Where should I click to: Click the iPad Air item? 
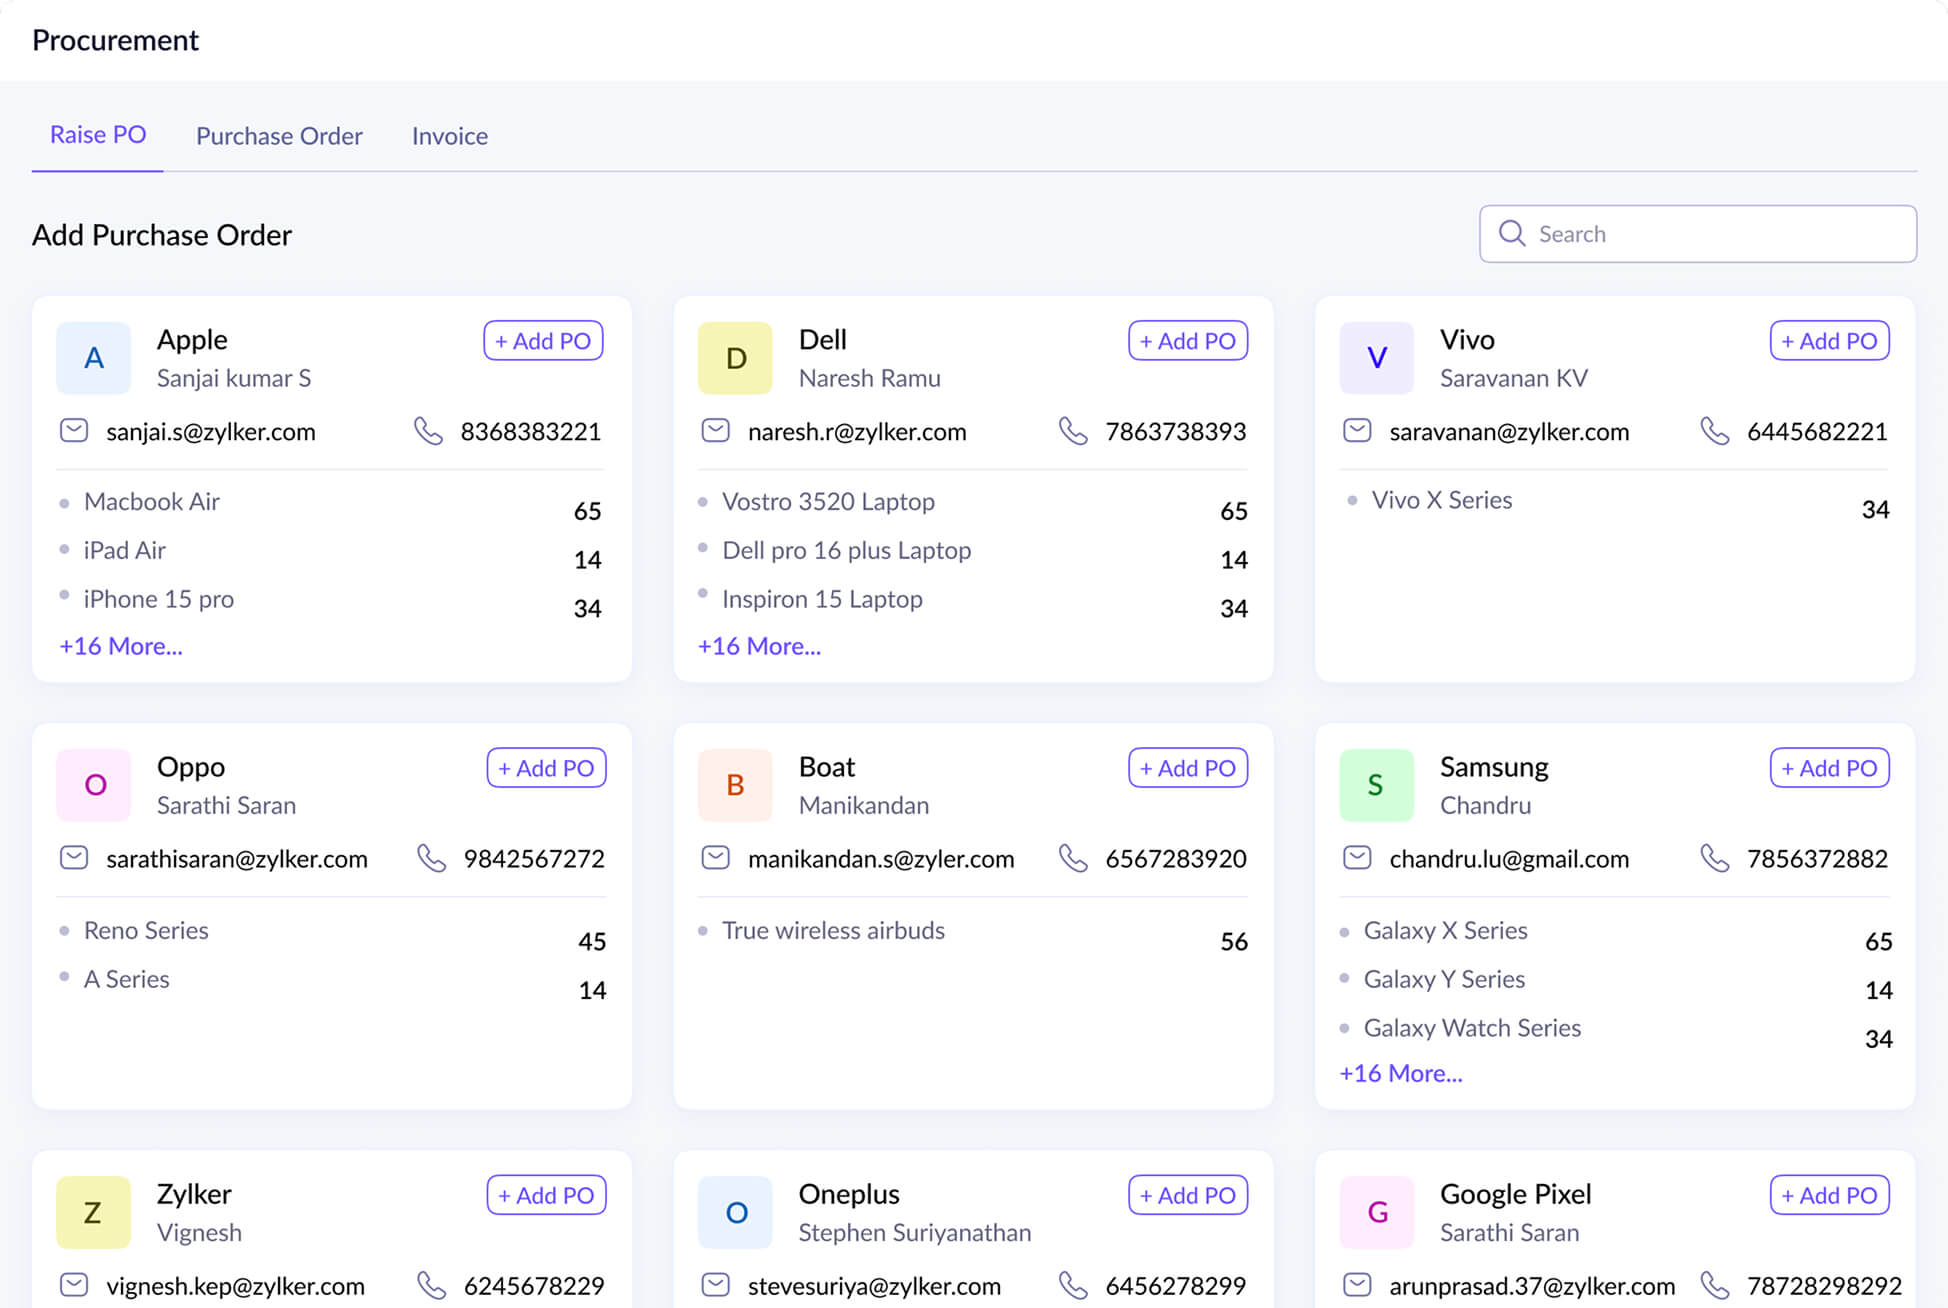pyautogui.click(x=124, y=550)
